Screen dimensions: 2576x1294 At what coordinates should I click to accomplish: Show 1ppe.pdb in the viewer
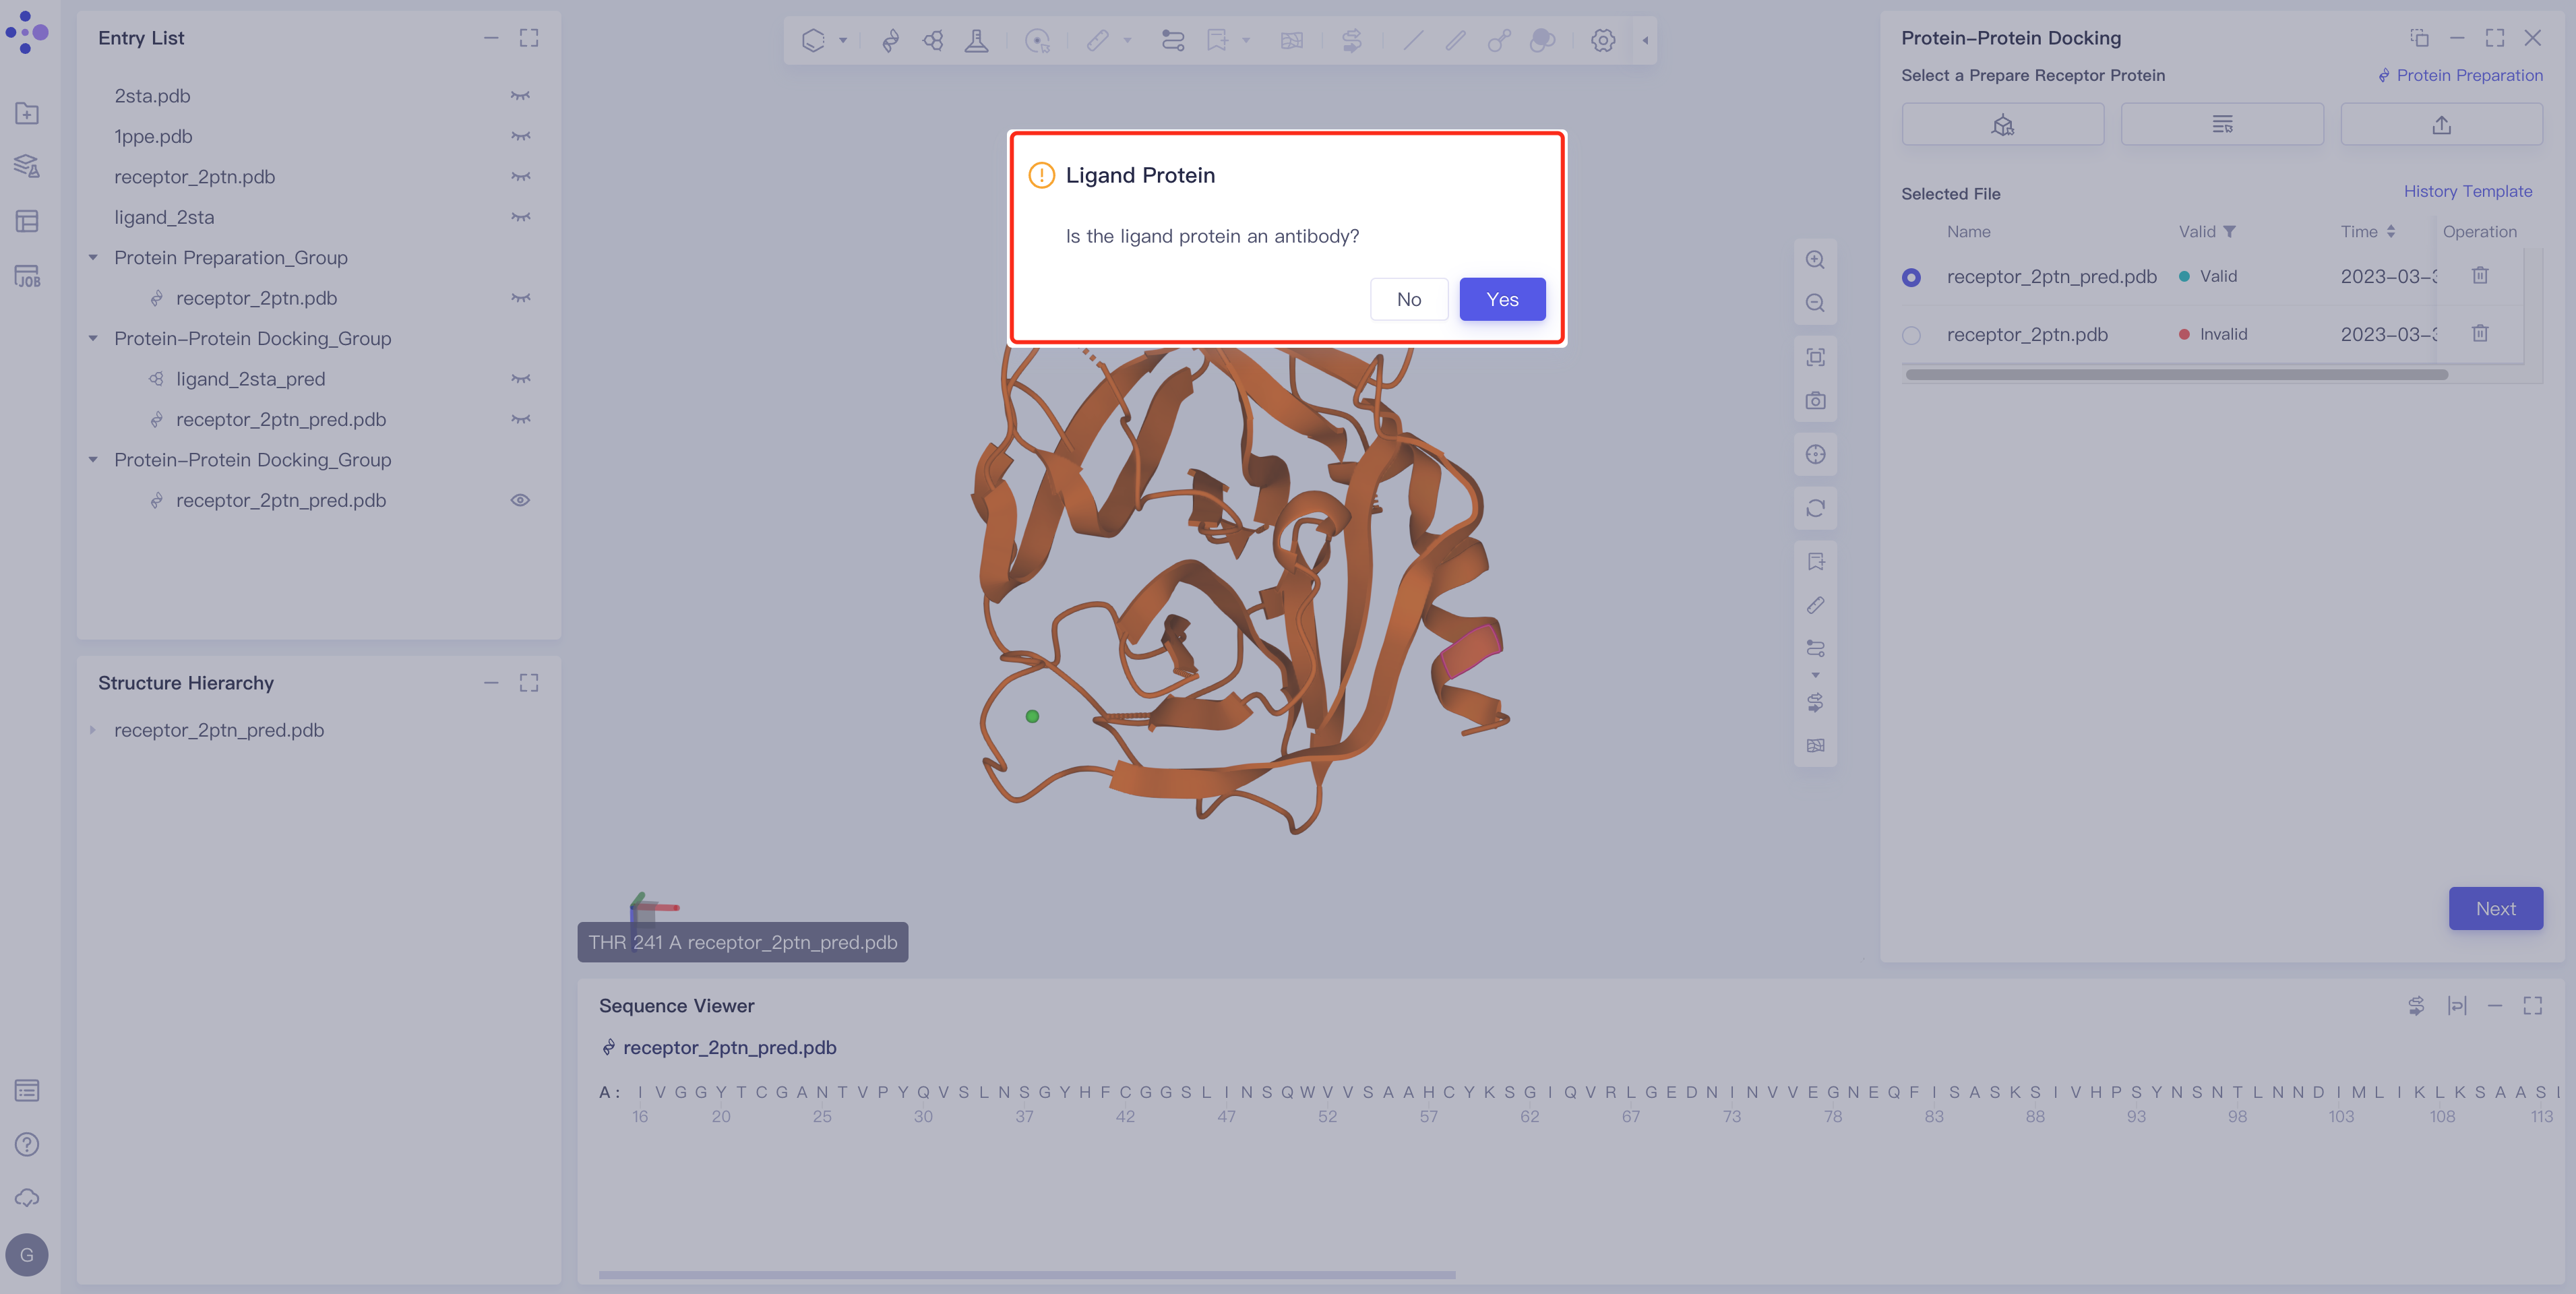pyautogui.click(x=520, y=136)
